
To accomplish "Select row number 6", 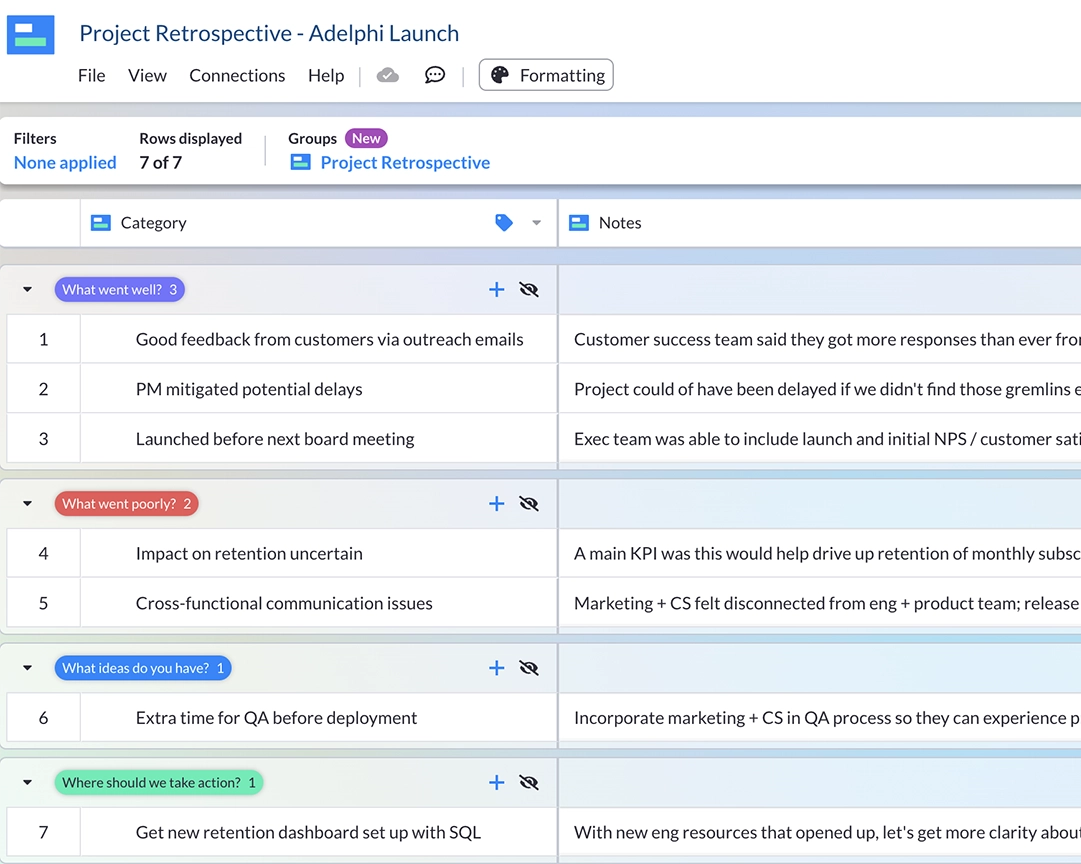I will click(x=43, y=718).
